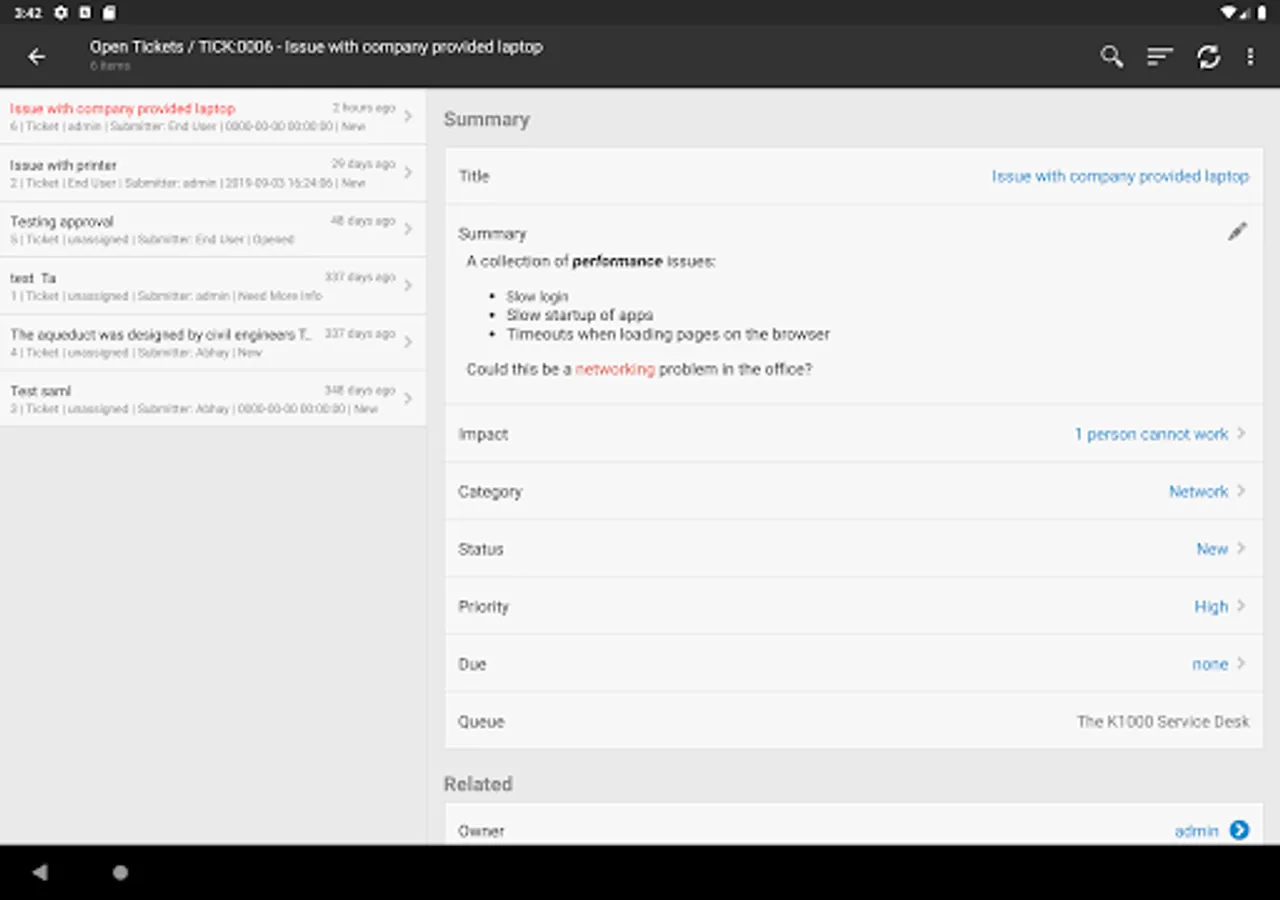
Task: Click the 'High' priority value
Action: [x=1211, y=606]
